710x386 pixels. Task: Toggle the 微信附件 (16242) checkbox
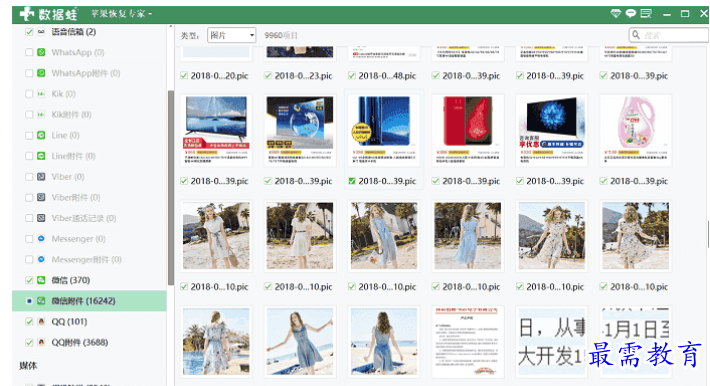pos(29,301)
